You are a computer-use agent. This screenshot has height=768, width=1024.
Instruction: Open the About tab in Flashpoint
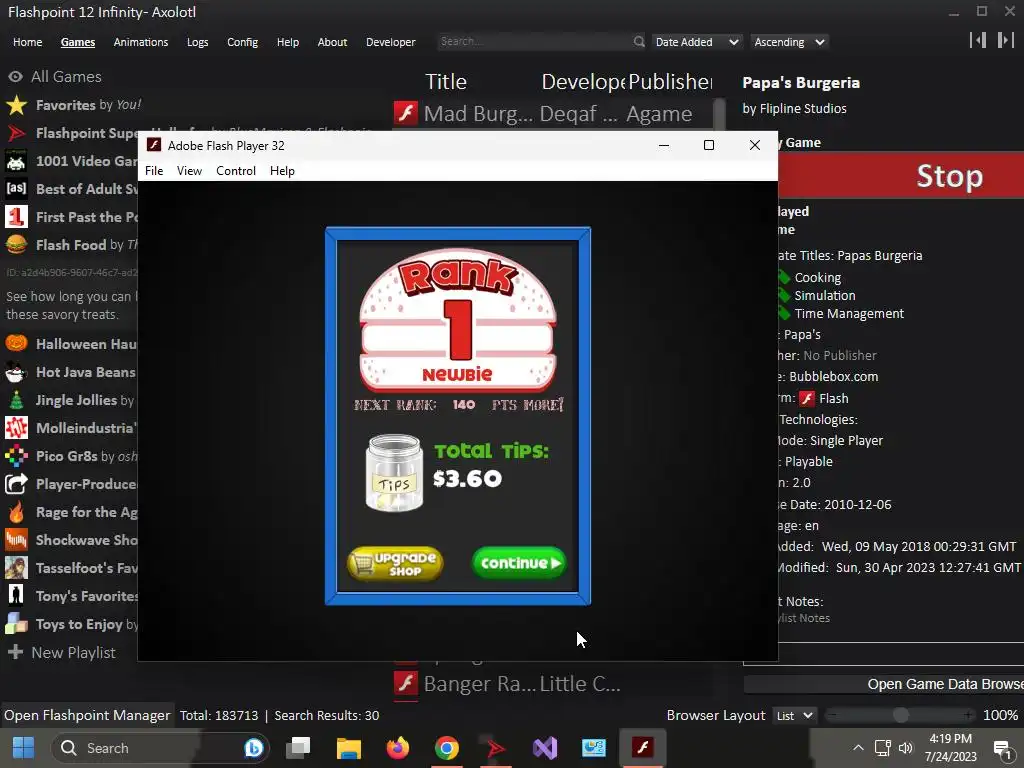click(x=332, y=42)
